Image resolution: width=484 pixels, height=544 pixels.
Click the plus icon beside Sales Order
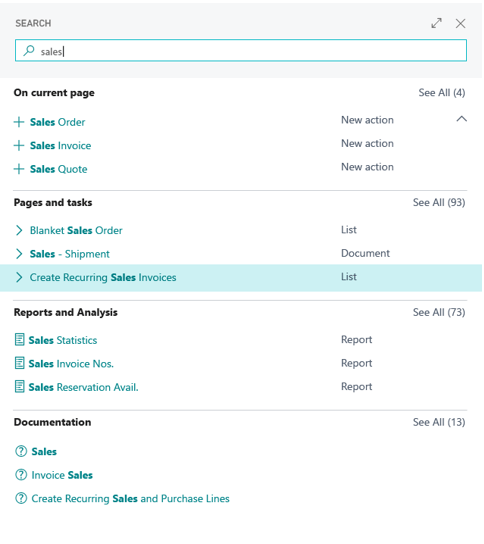click(19, 122)
